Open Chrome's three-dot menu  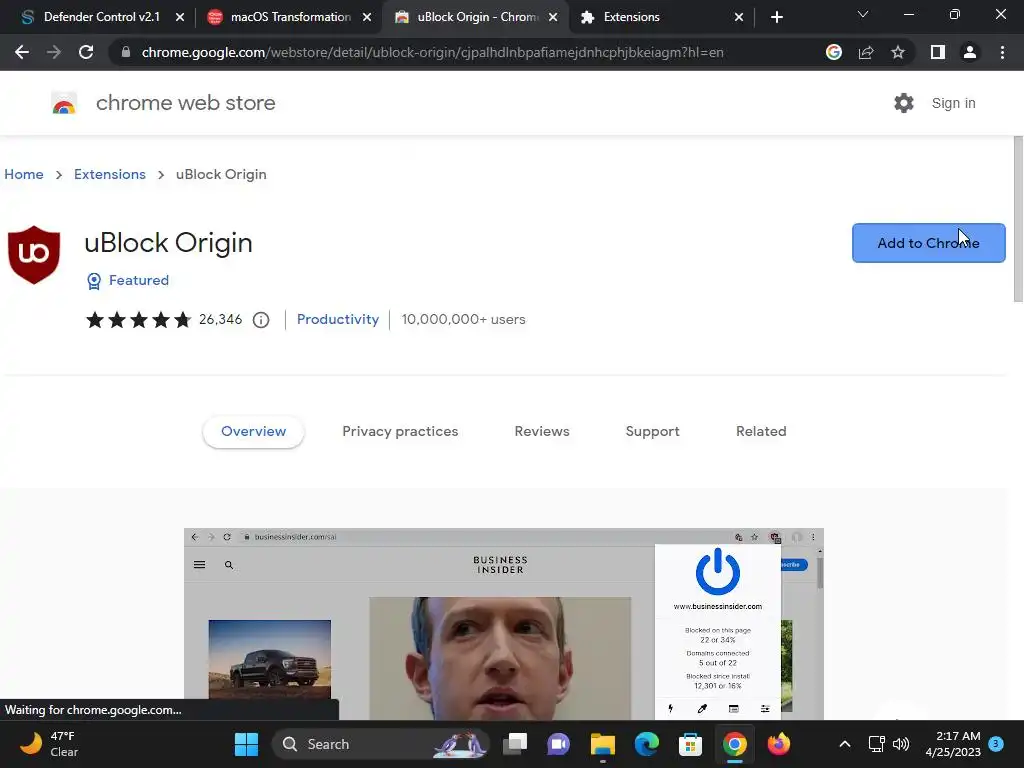pyautogui.click(x=1002, y=52)
